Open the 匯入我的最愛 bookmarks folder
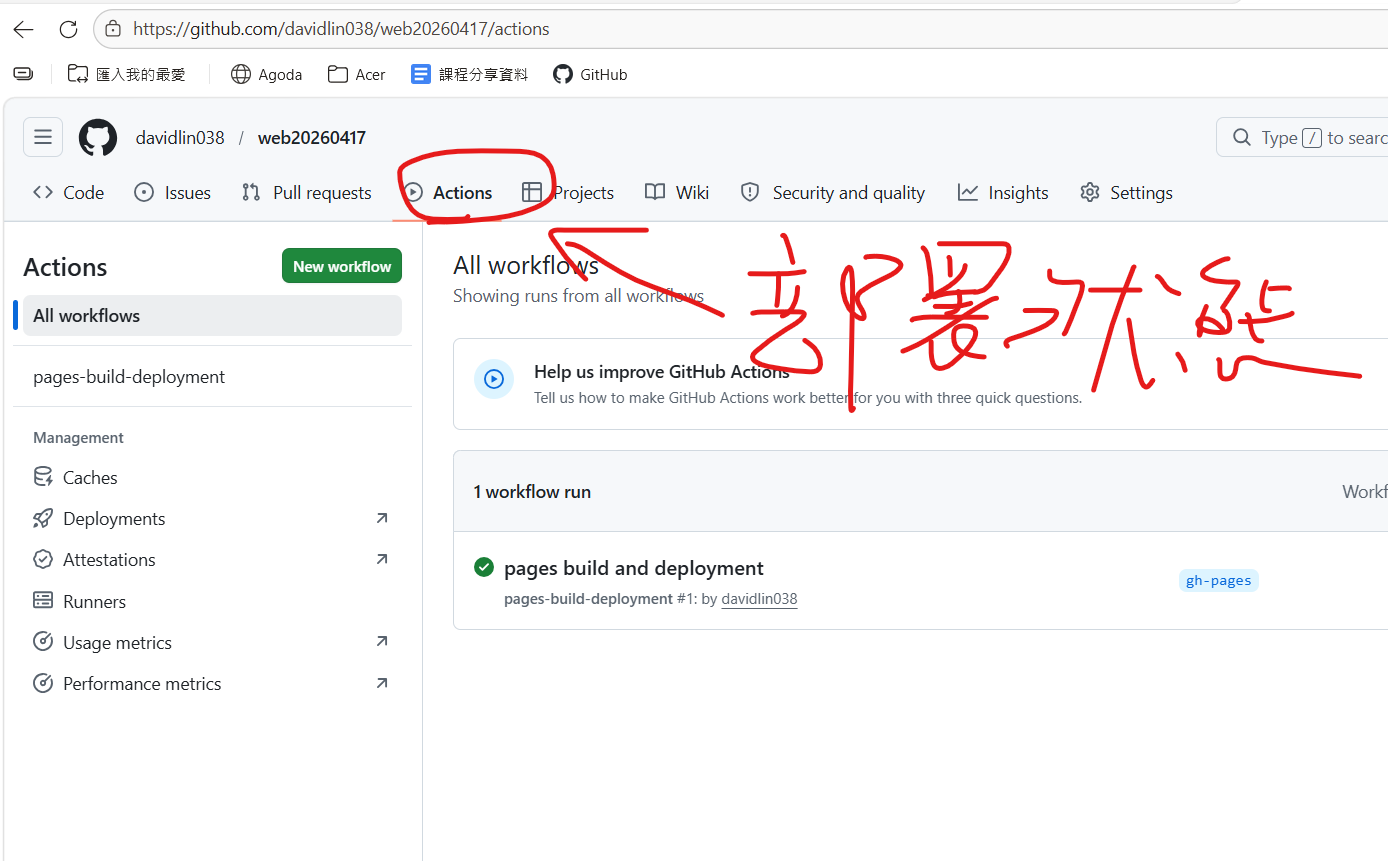The width and height of the screenshot is (1388, 861). click(x=127, y=74)
